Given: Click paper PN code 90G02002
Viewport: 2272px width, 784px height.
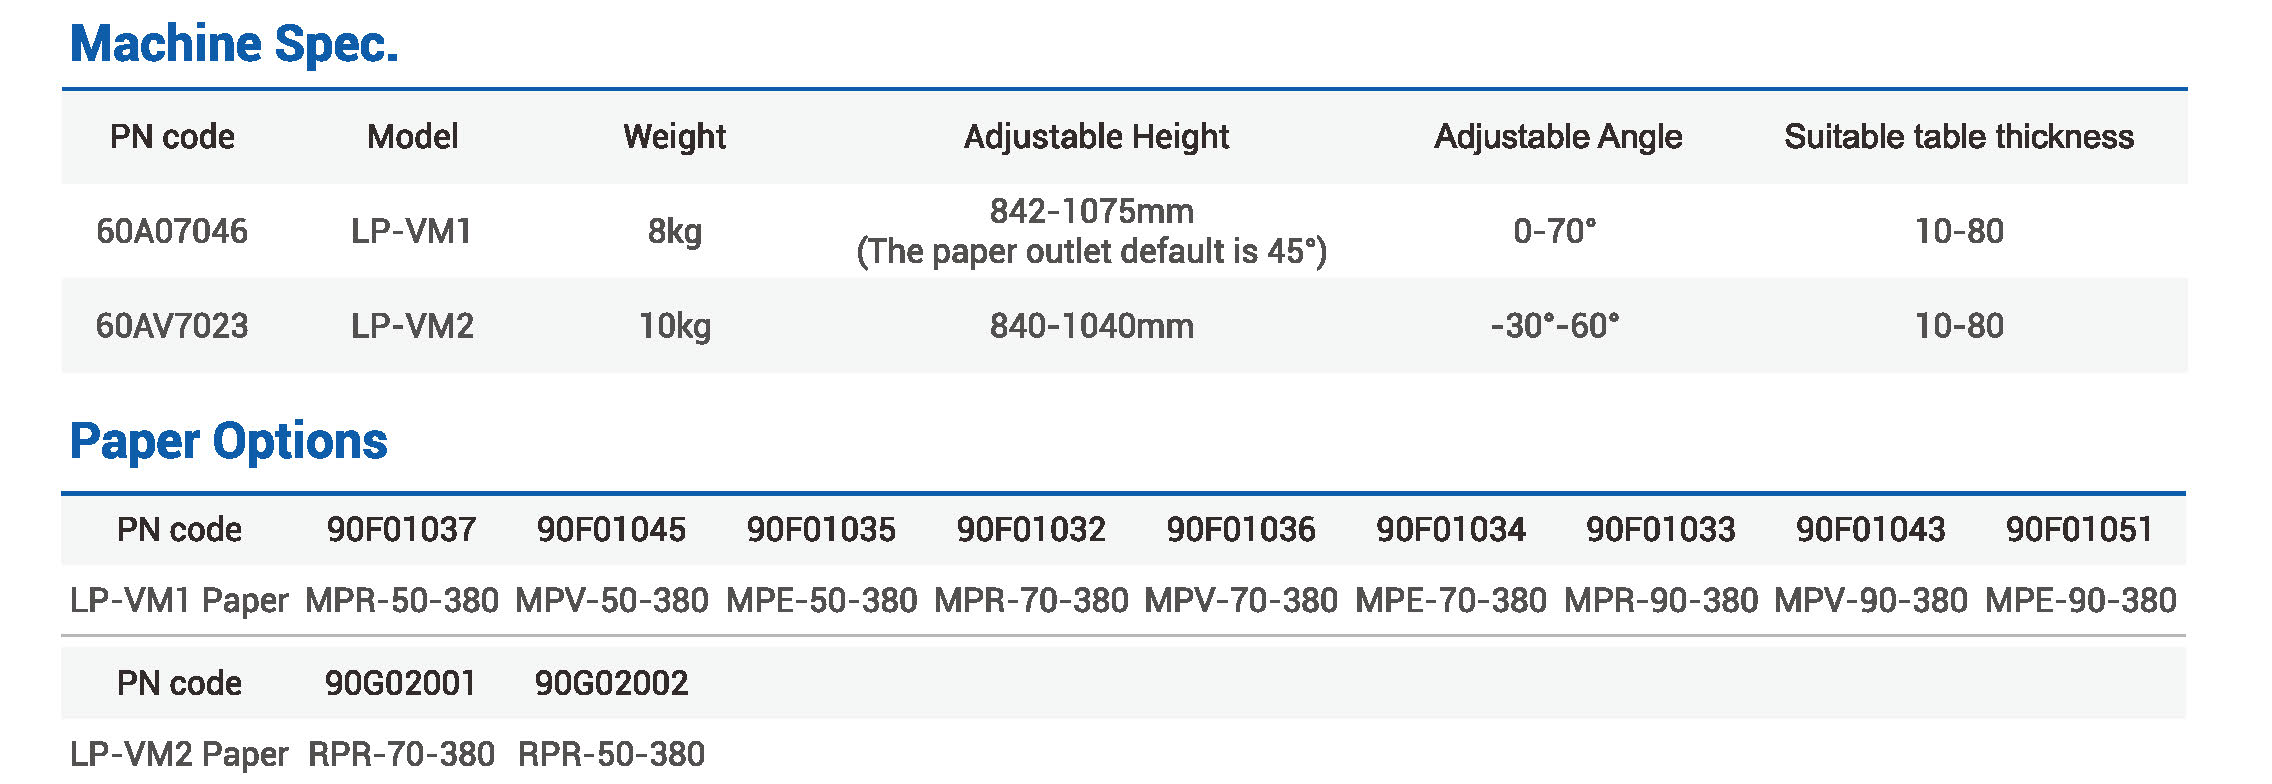Looking at the screenshot, I should 611,684.
